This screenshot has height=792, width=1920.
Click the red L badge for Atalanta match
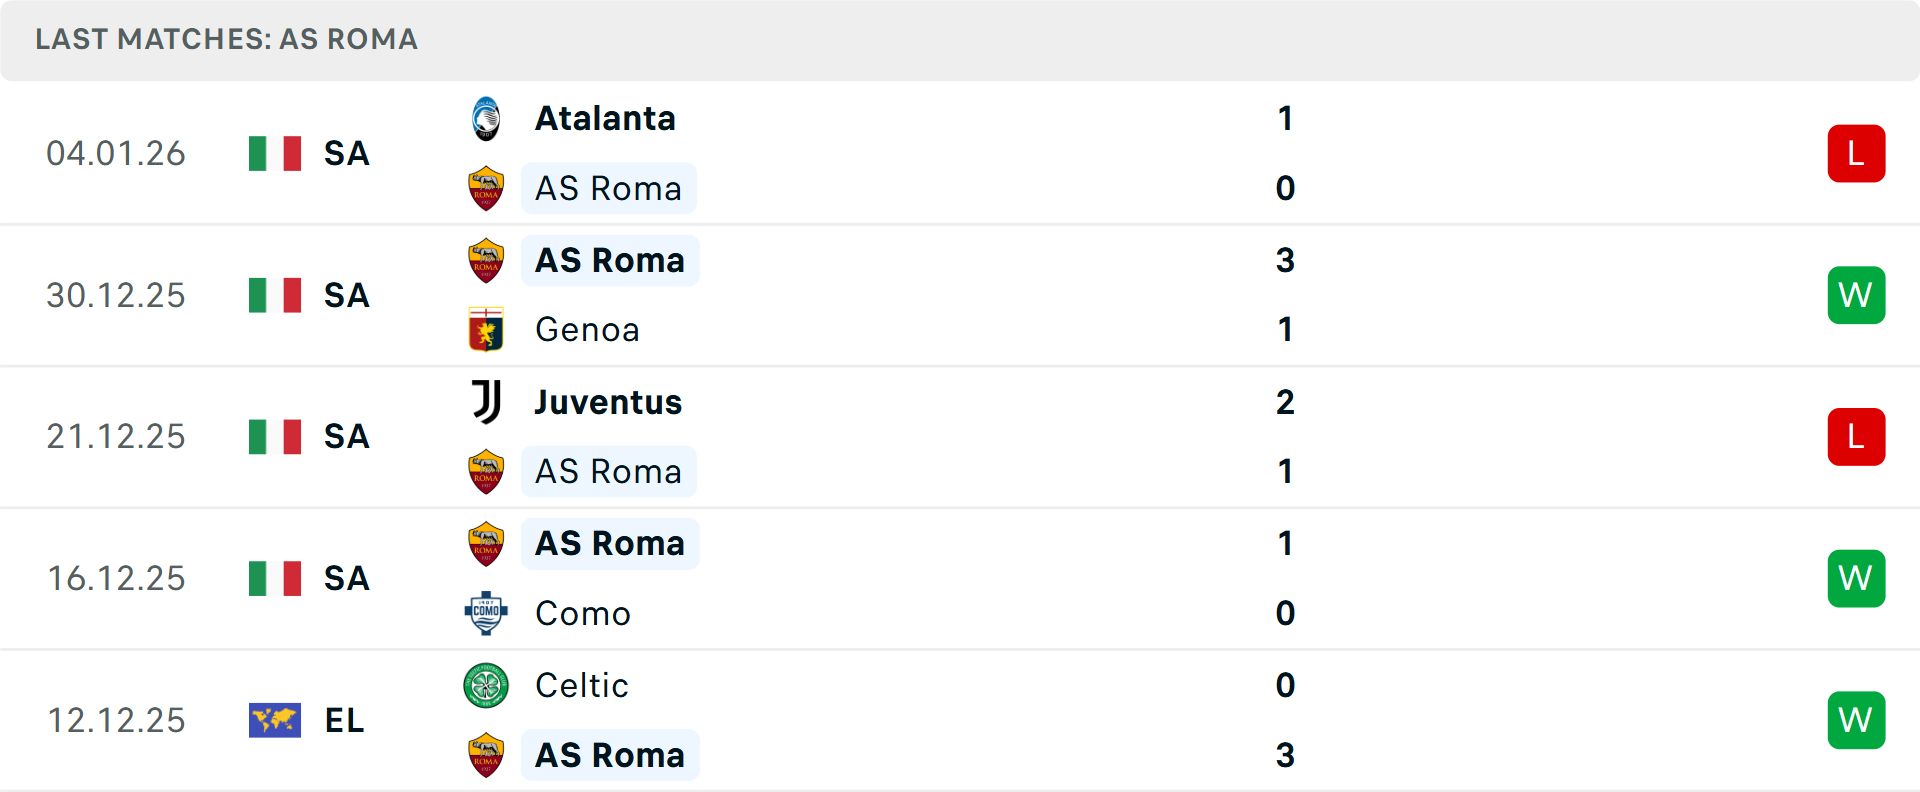[x=1856, y=154]
